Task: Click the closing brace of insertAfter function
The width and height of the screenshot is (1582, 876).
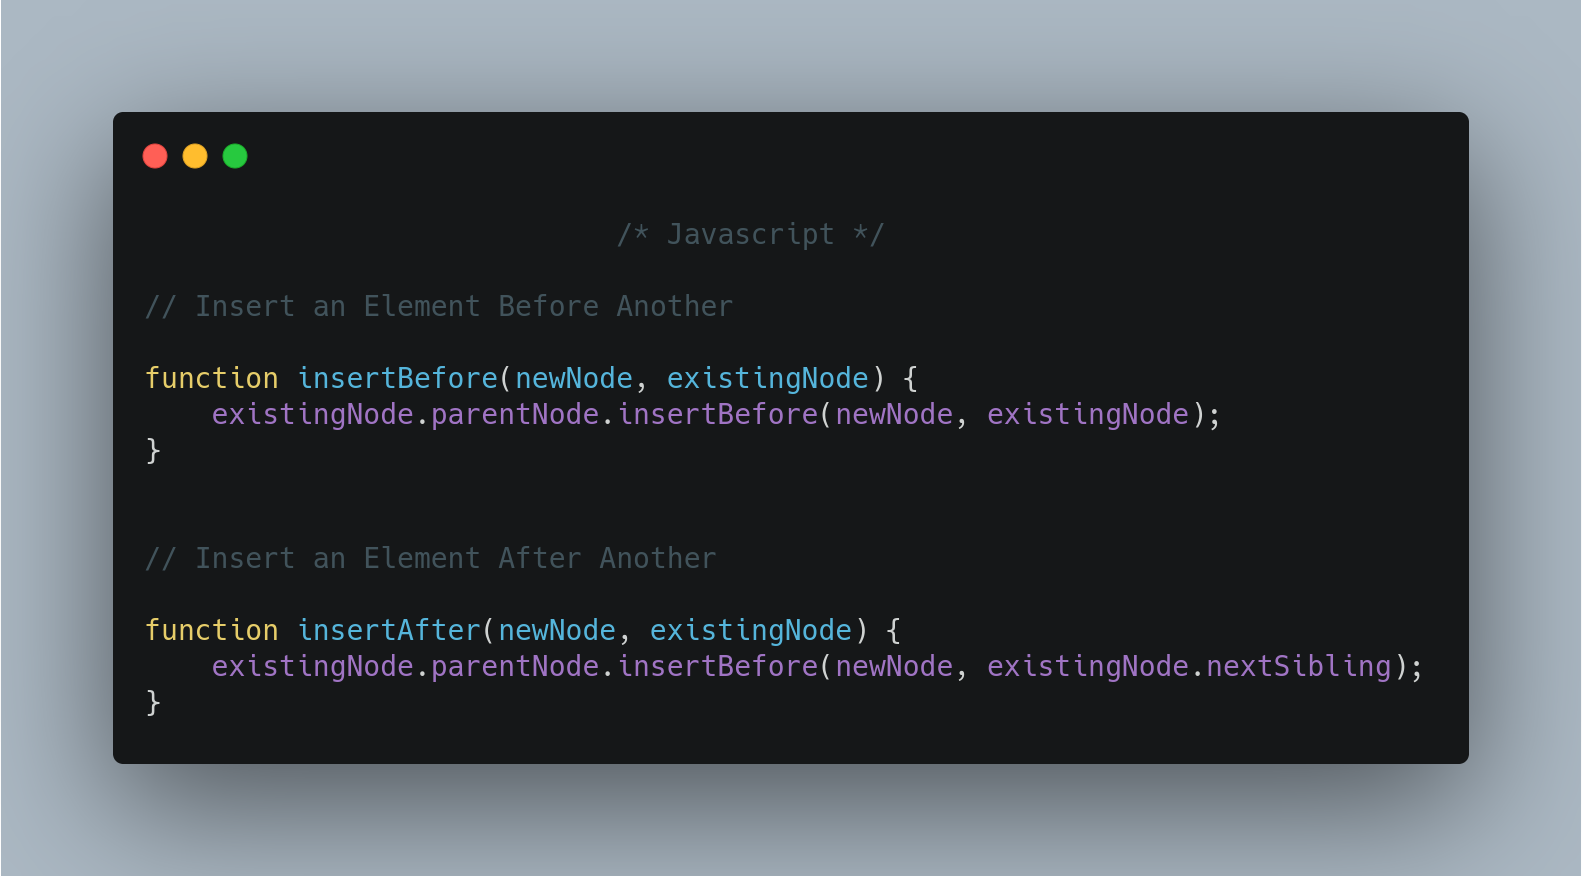Action: coord(153,702)
